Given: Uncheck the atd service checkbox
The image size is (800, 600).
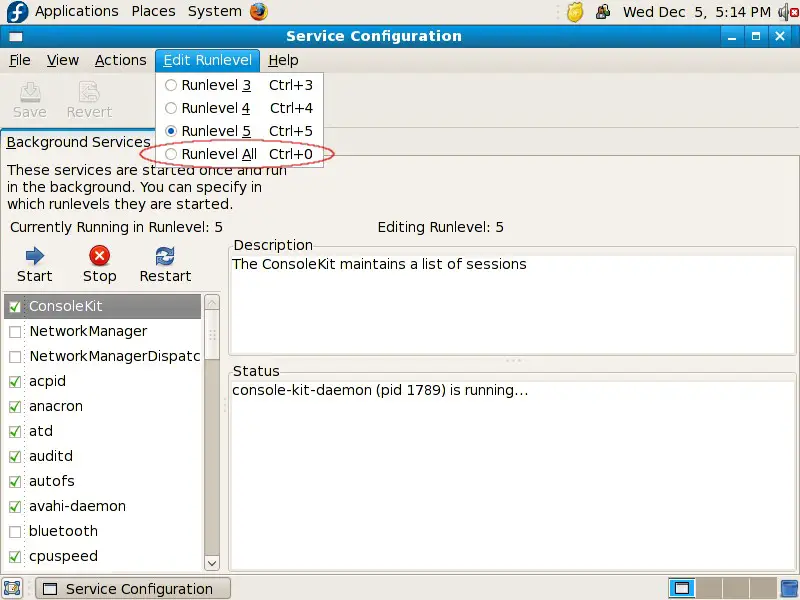Looking at the screenshot, I should (x=15, y=432).
